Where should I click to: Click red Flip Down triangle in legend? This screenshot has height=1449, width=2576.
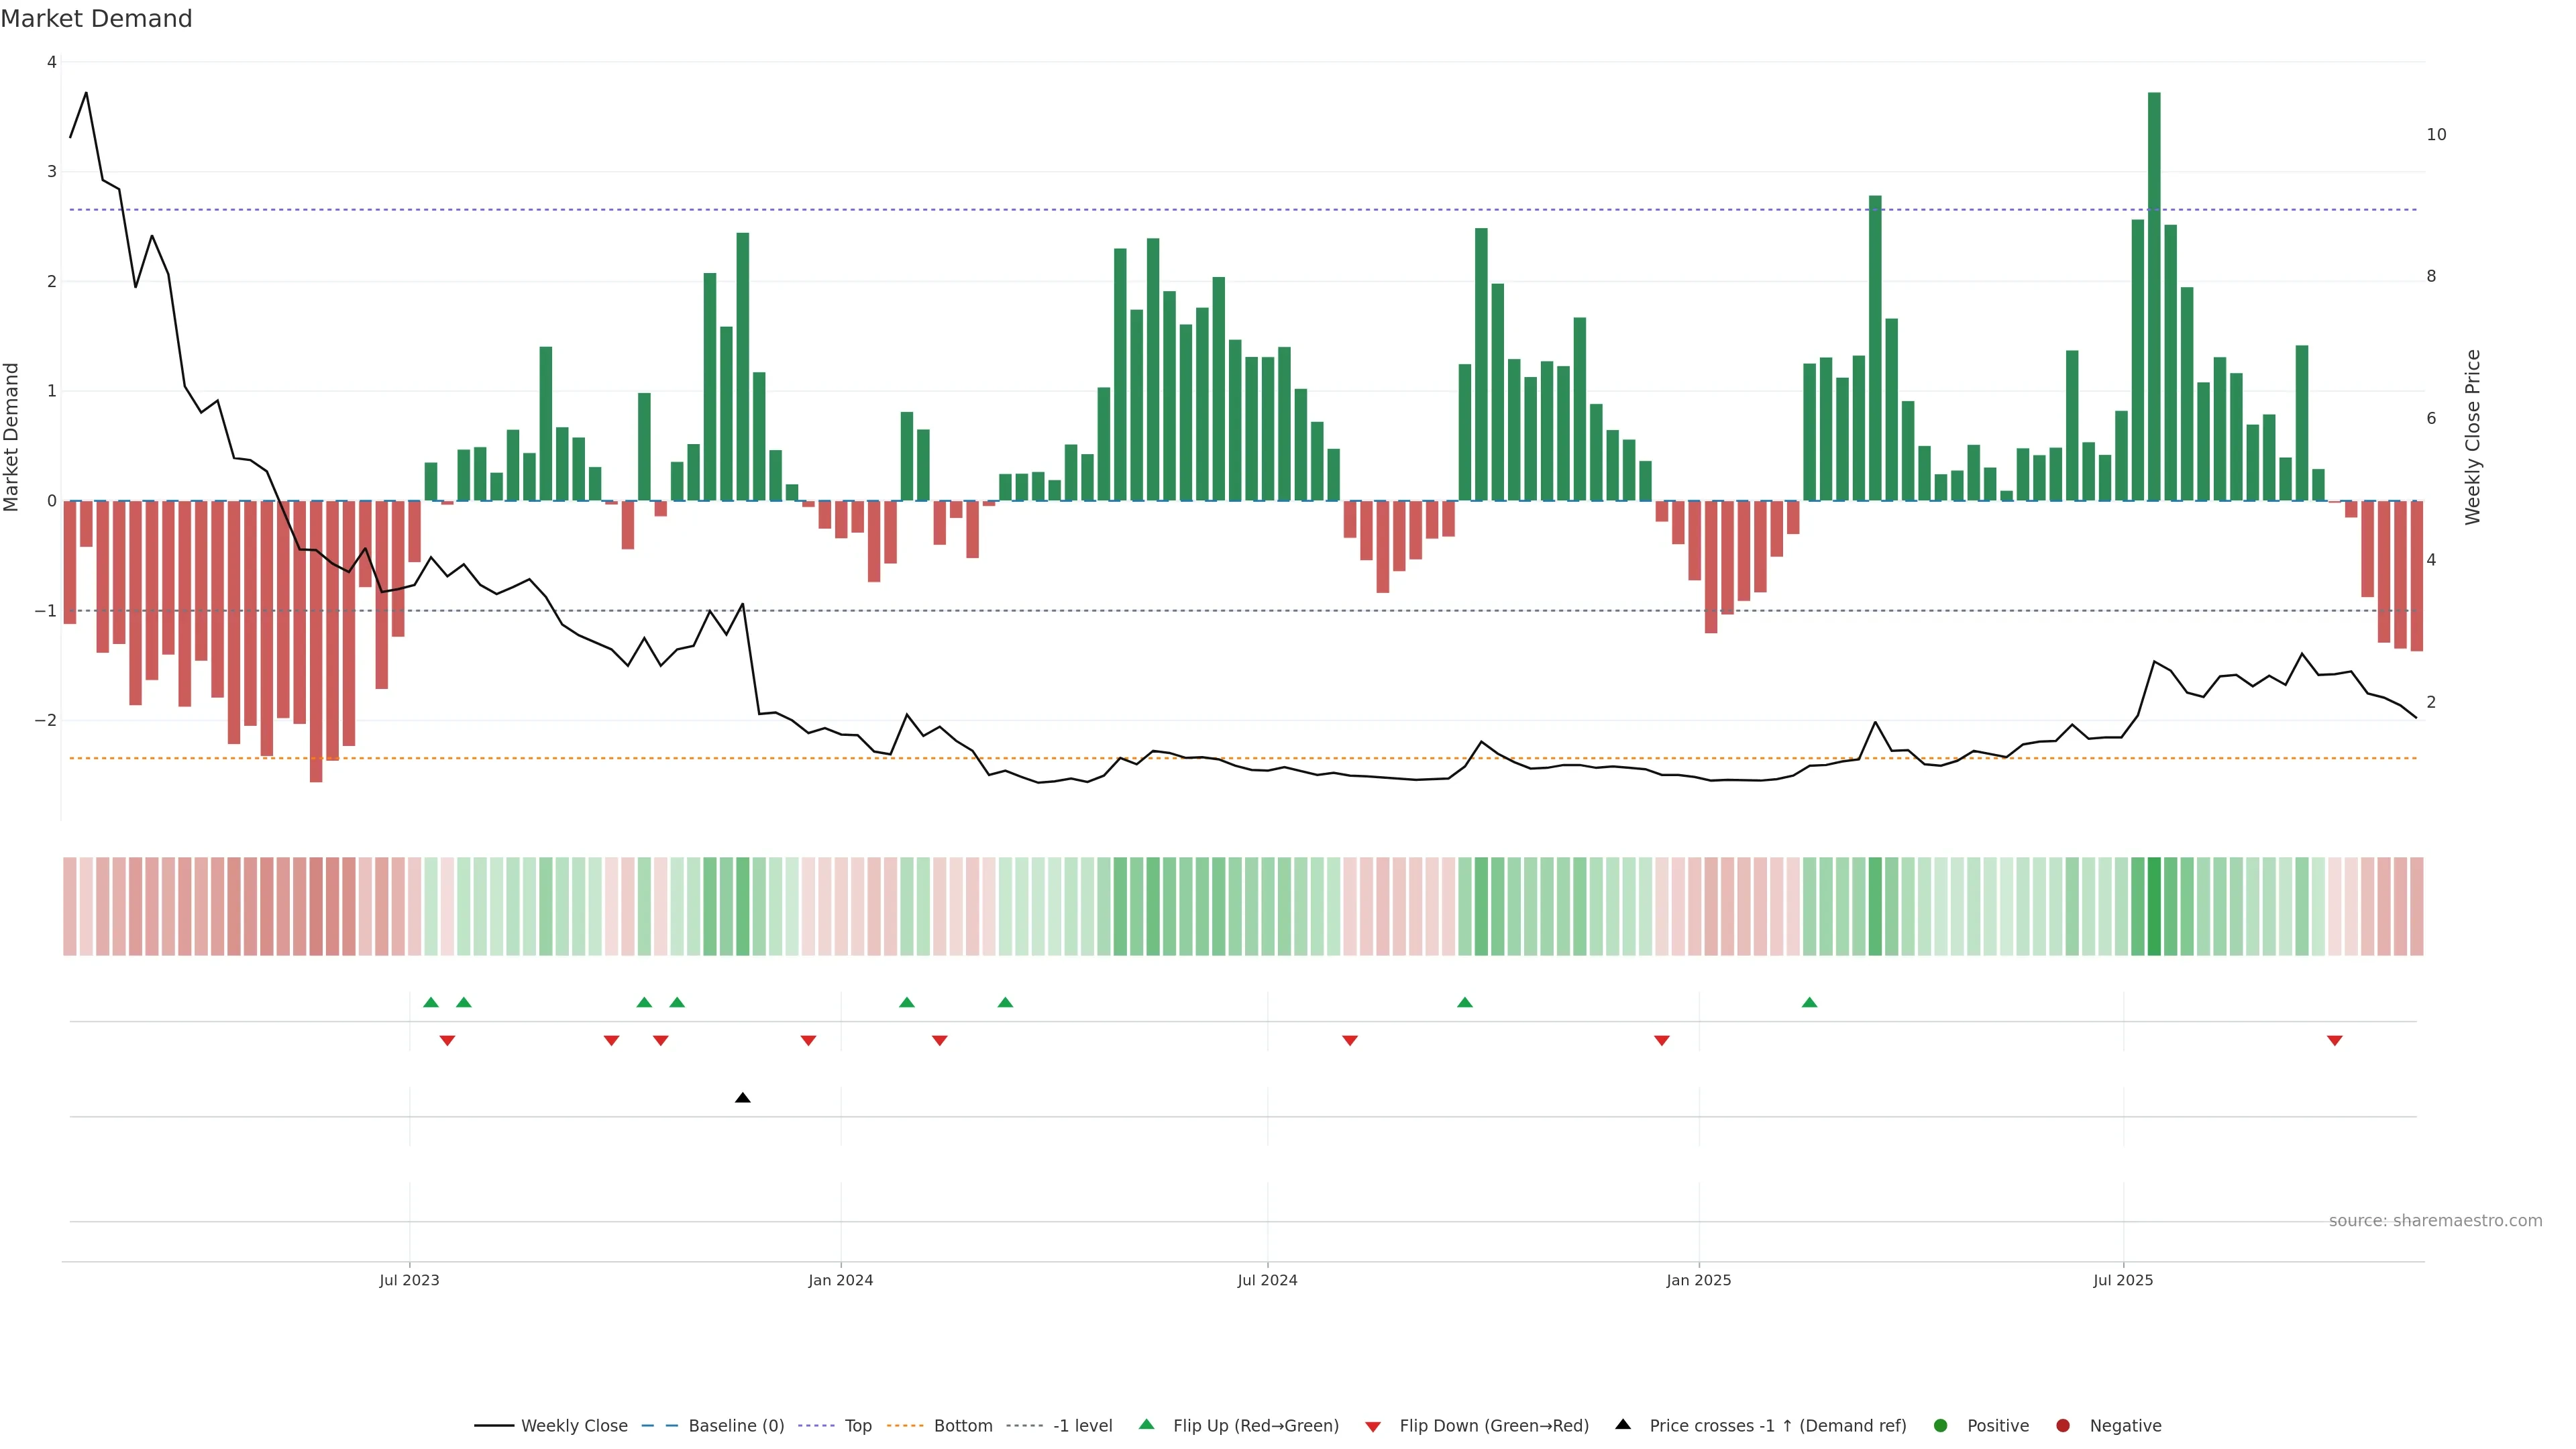(x=1373, y=1427)
